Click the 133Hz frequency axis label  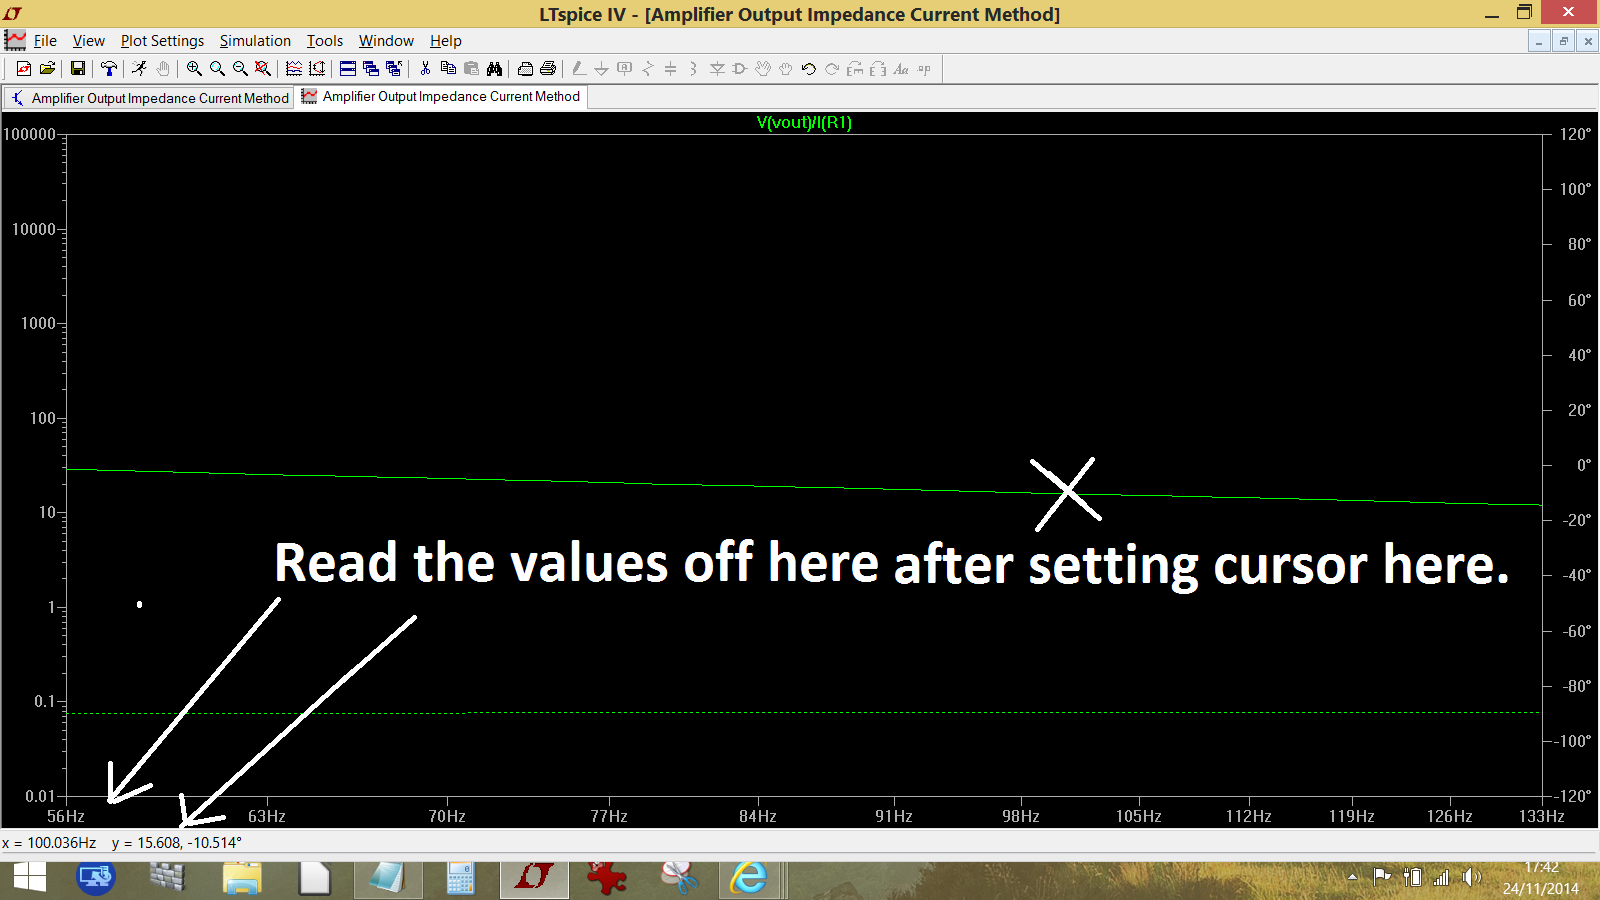coord(1541,816)
